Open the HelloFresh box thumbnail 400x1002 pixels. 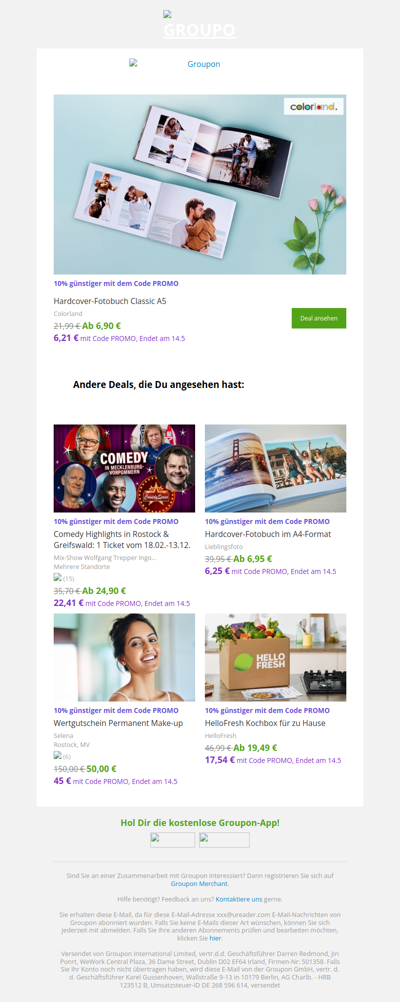[x=275, y=658]
